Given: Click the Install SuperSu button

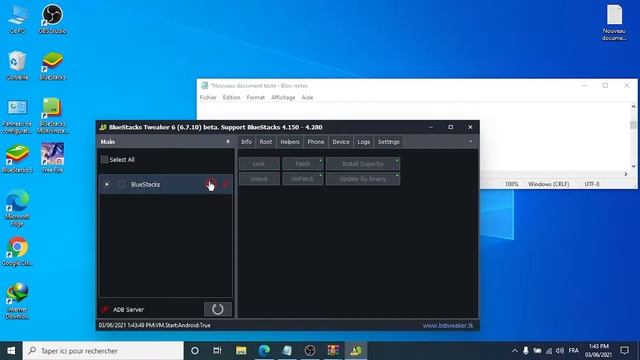Looking at the screenshot, I should (x=363, y=164).
